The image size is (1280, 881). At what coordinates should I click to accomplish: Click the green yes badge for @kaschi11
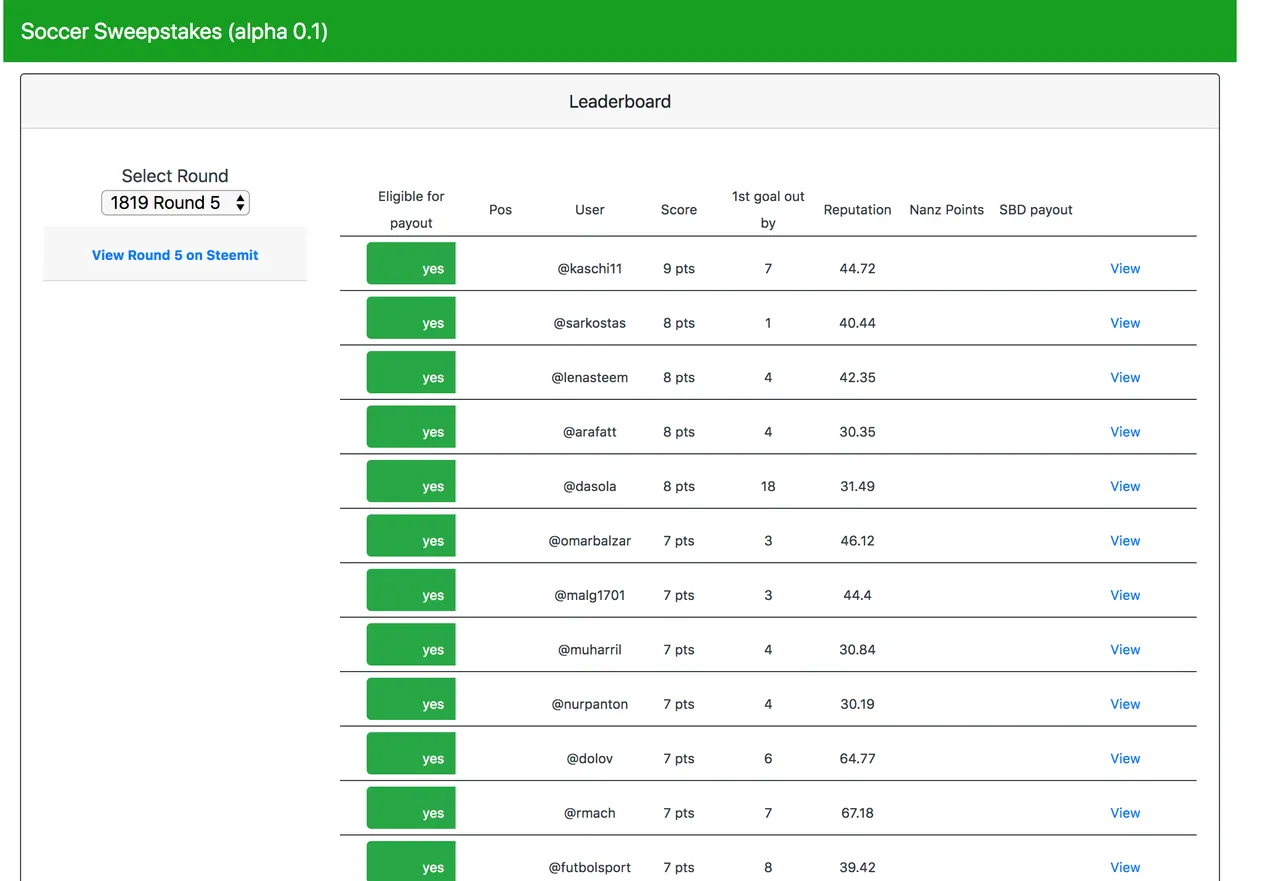tap(411, 263)
